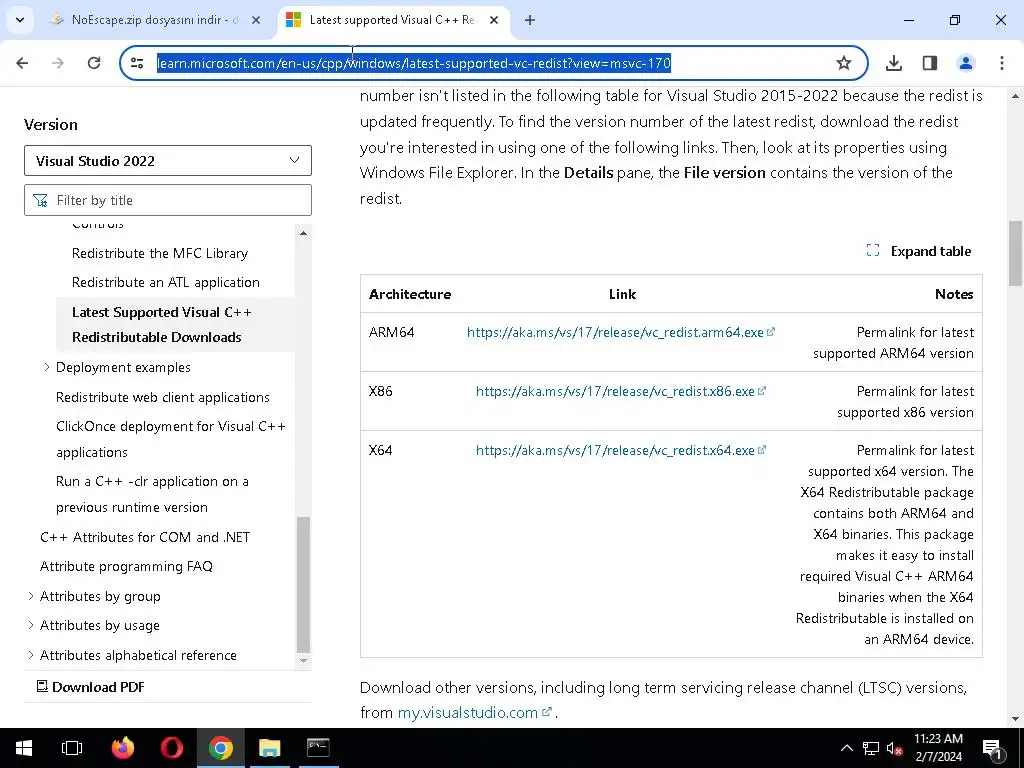Viewport: 1024px width, 768px height.
Task: Open Chrome three-dot menu
Action: pyautogui.click(x=1002, y=63)
